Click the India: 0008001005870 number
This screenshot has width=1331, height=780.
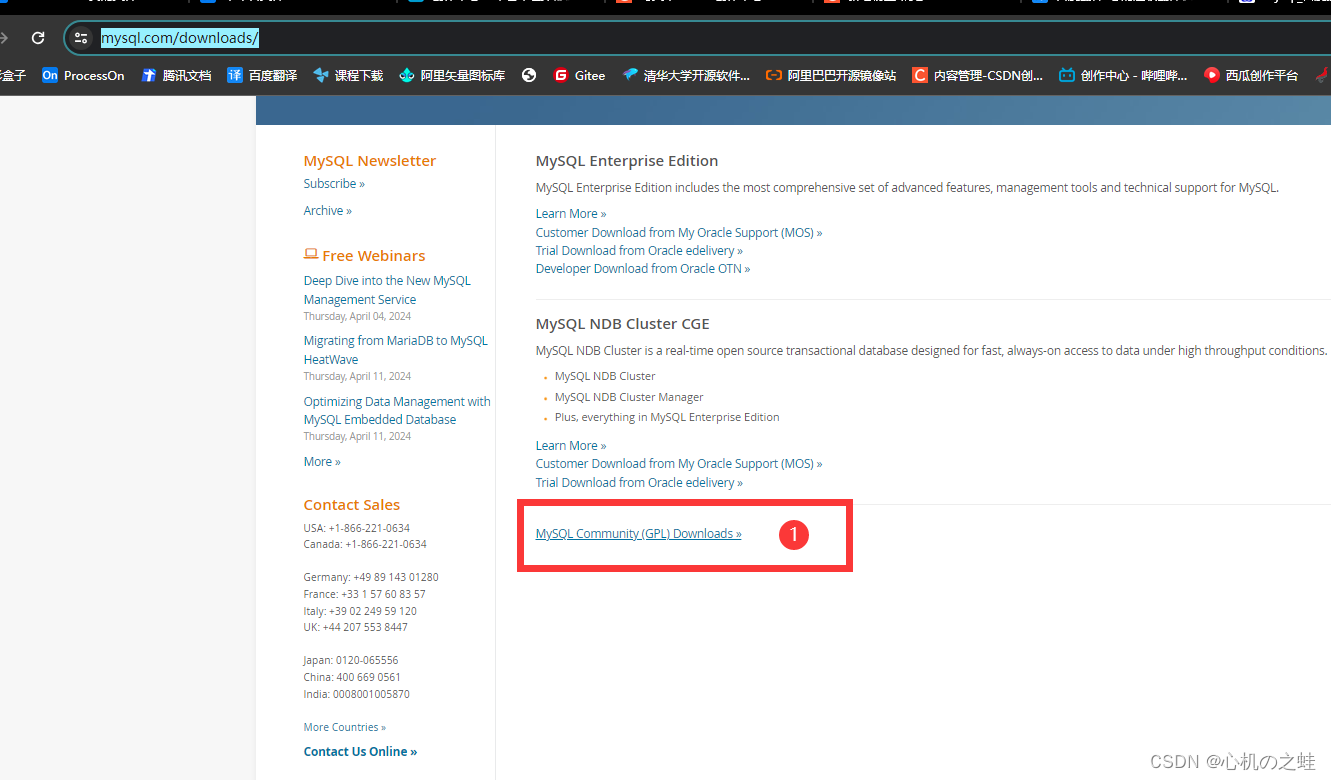[x=357, y=694]
